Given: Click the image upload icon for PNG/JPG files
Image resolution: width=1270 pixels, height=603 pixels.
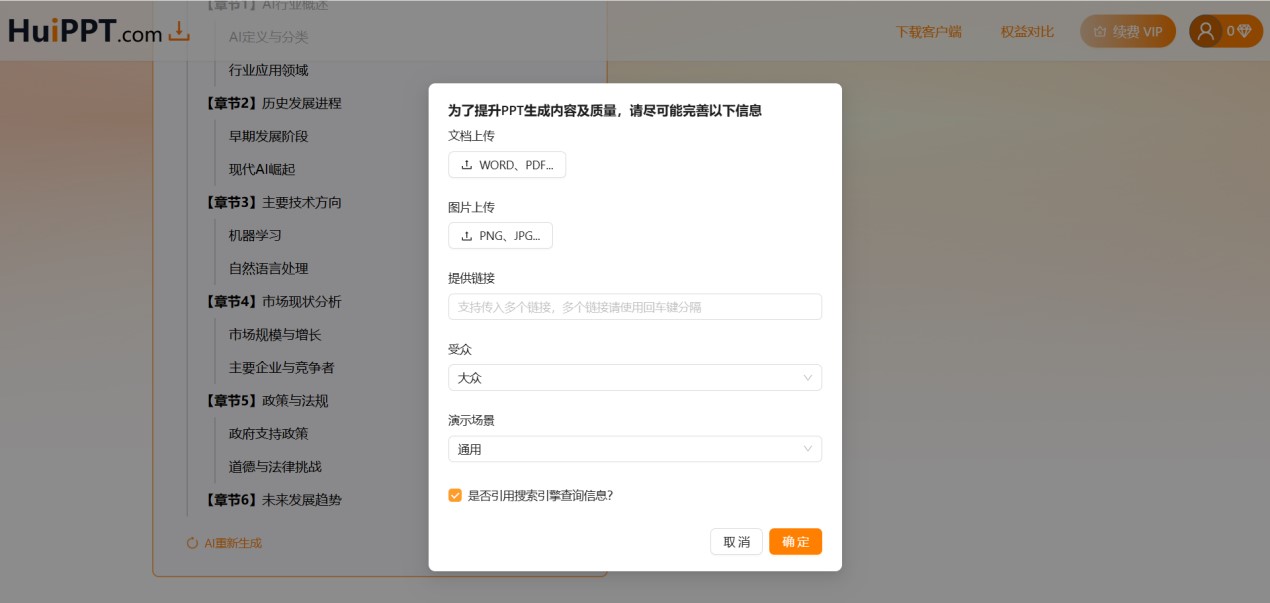Looking at the screenshot, I should point(466,235).
